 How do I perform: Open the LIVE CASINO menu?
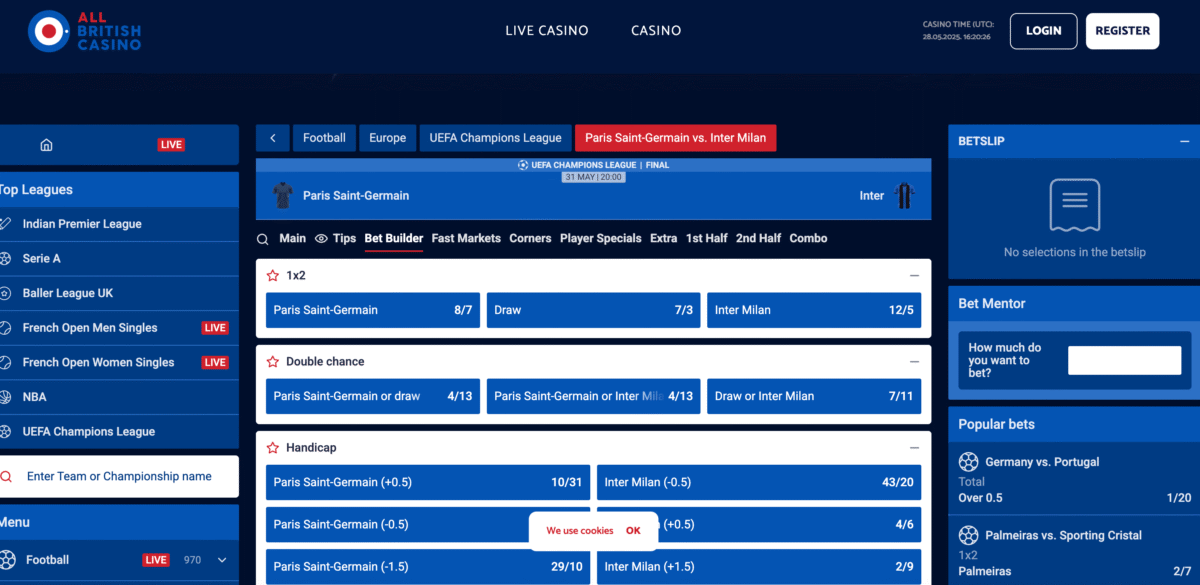(x=547, y=31)
